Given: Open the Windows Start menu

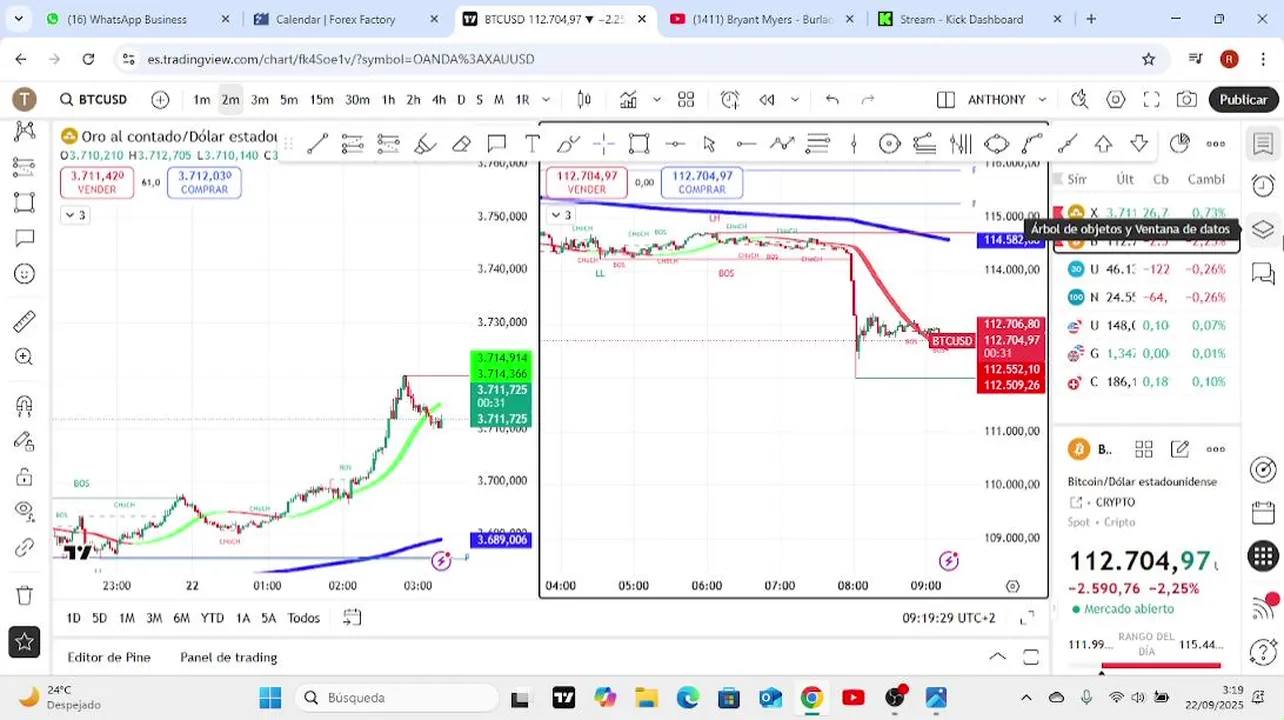Looking at the screenshot, I should click(x=270, y=697).
